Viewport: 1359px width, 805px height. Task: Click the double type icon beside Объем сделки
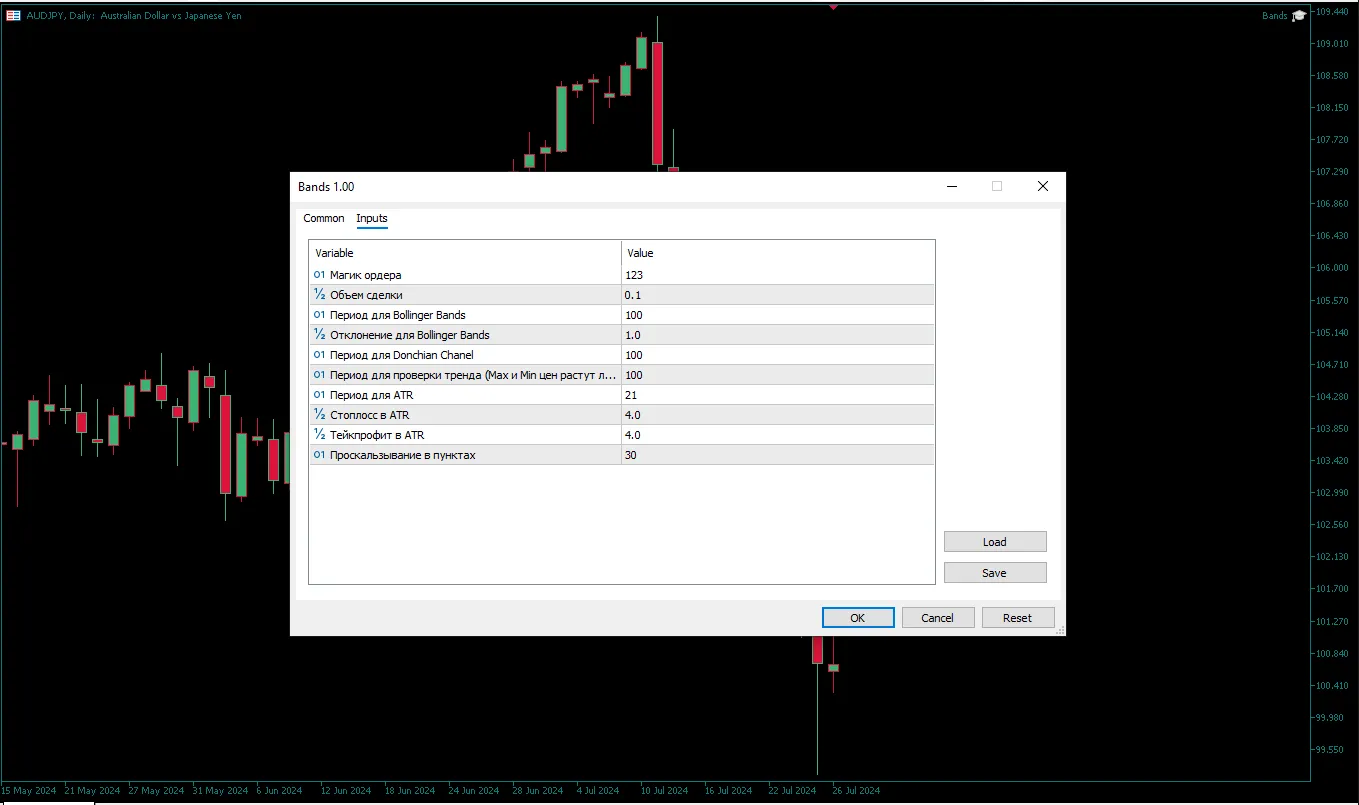tap(320, 295)
